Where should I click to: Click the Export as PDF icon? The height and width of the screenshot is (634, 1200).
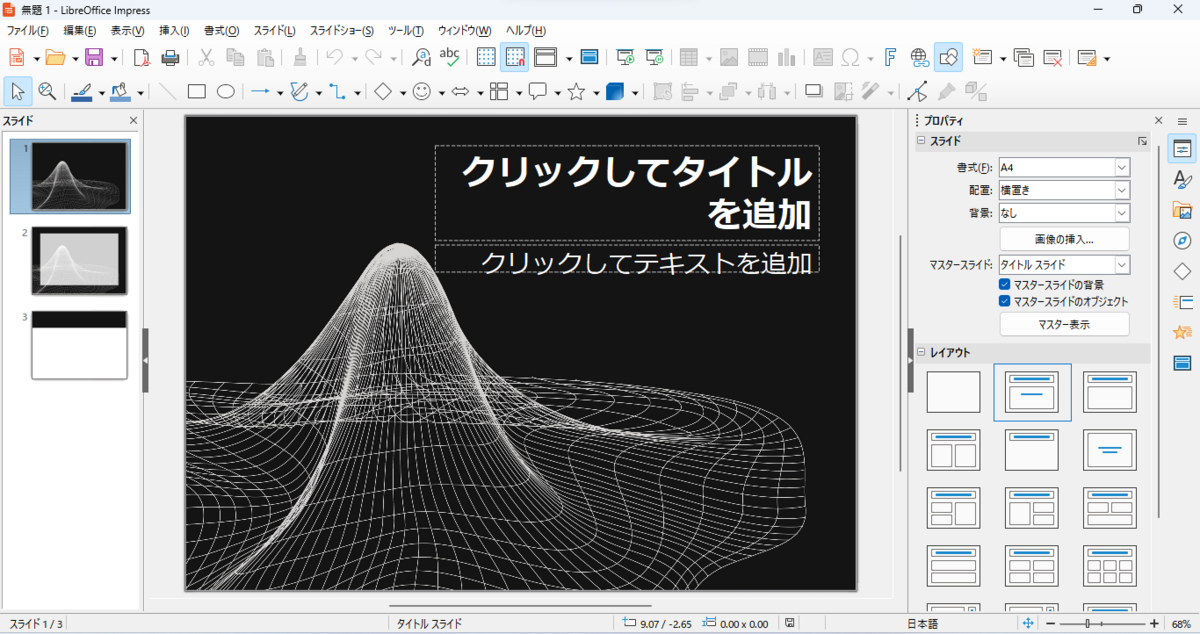point(142,57)
